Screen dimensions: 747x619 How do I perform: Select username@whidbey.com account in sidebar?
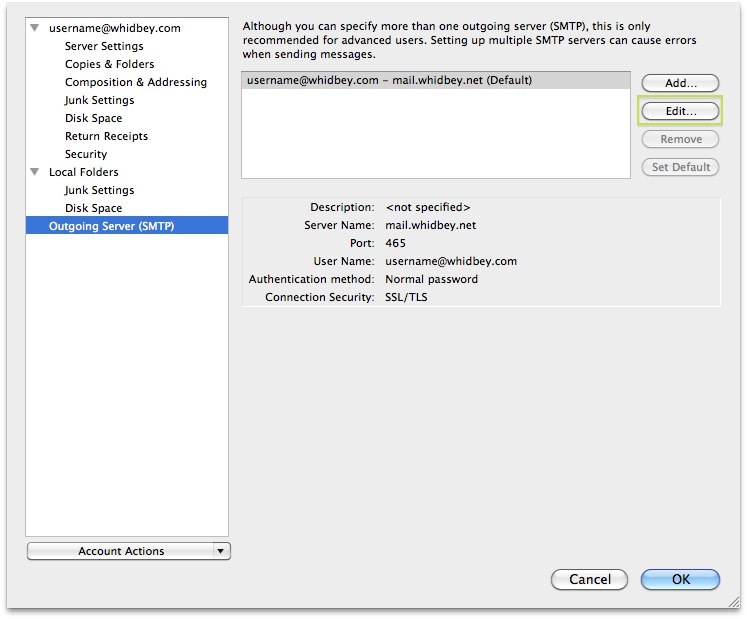pyautogui.click(x=115, y=28)
